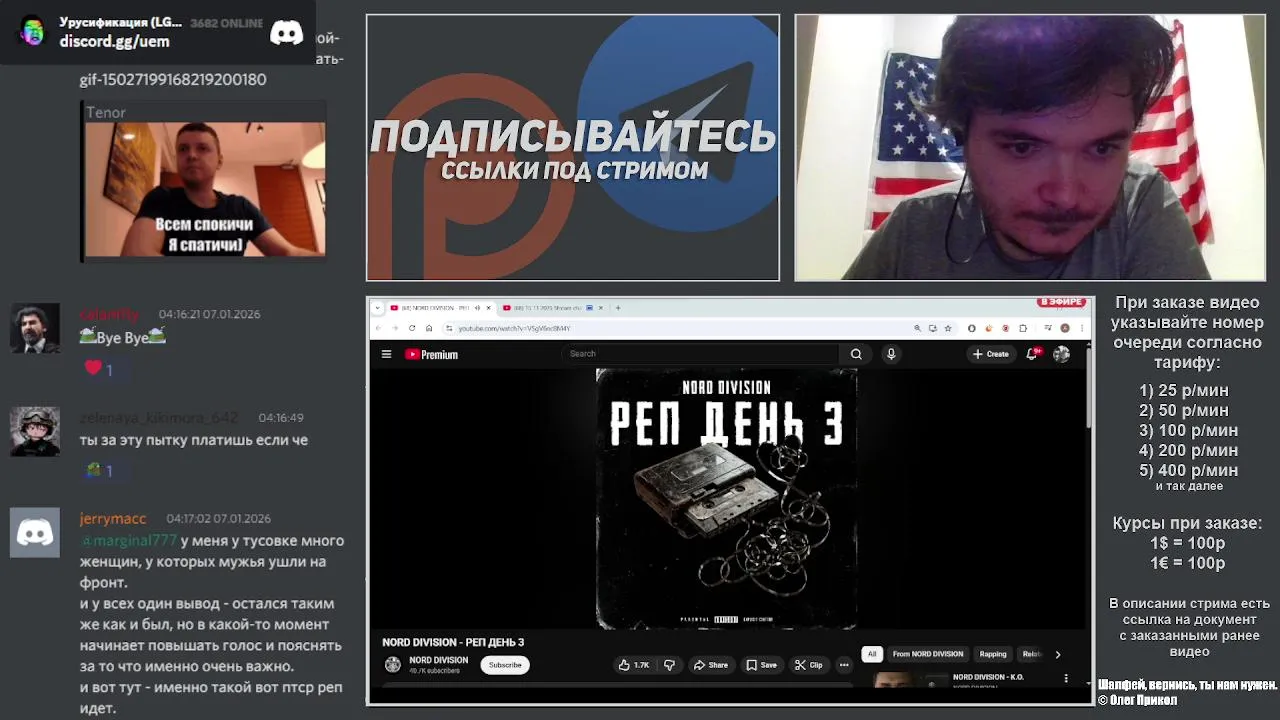This screenshot has height=720, width=1280.
Task: Open Chrome profile avatar
Action: tap(1065, 328)
